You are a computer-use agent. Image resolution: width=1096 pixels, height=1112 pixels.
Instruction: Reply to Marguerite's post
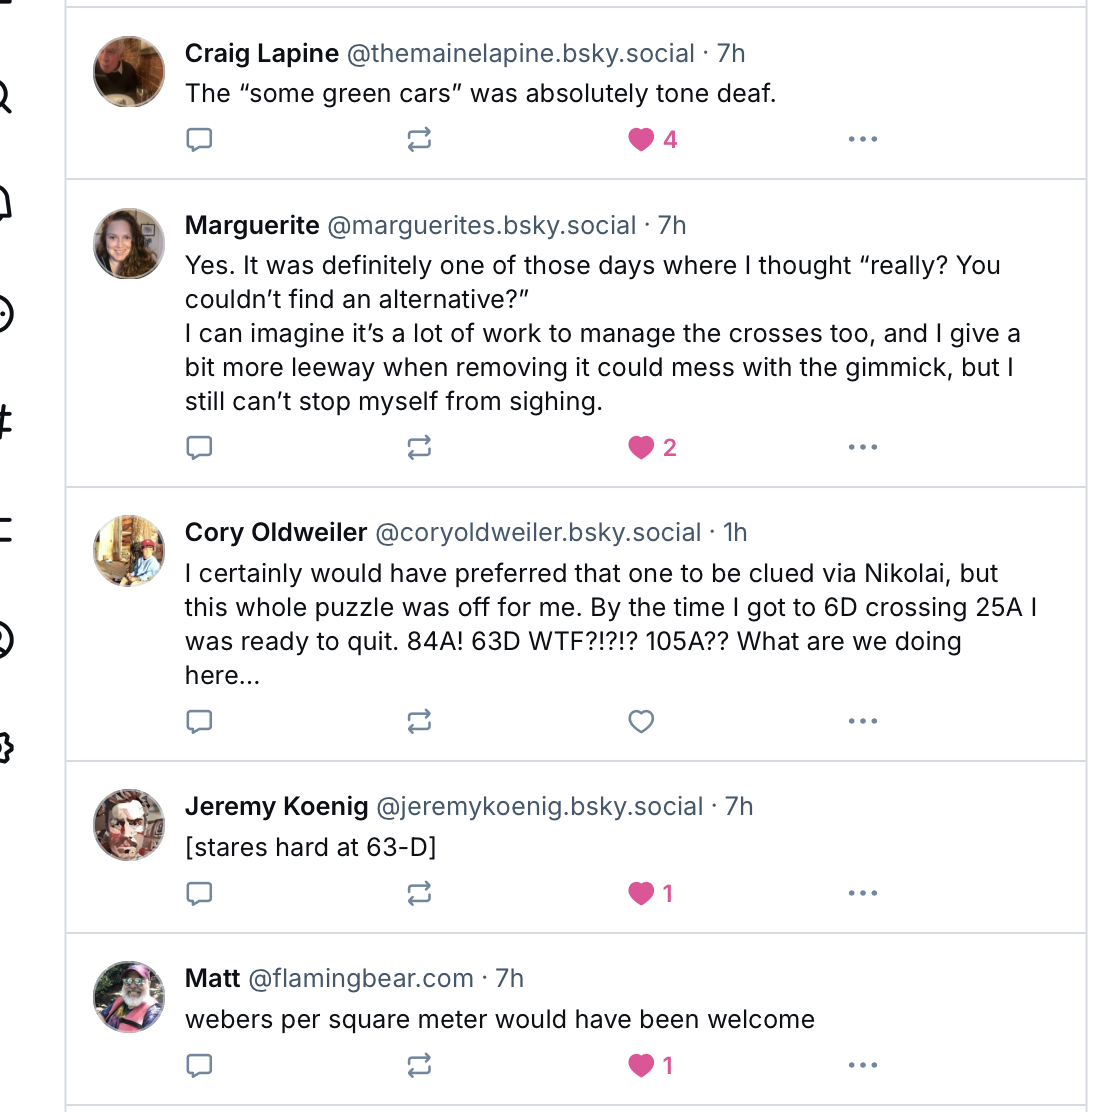(200, 447)
